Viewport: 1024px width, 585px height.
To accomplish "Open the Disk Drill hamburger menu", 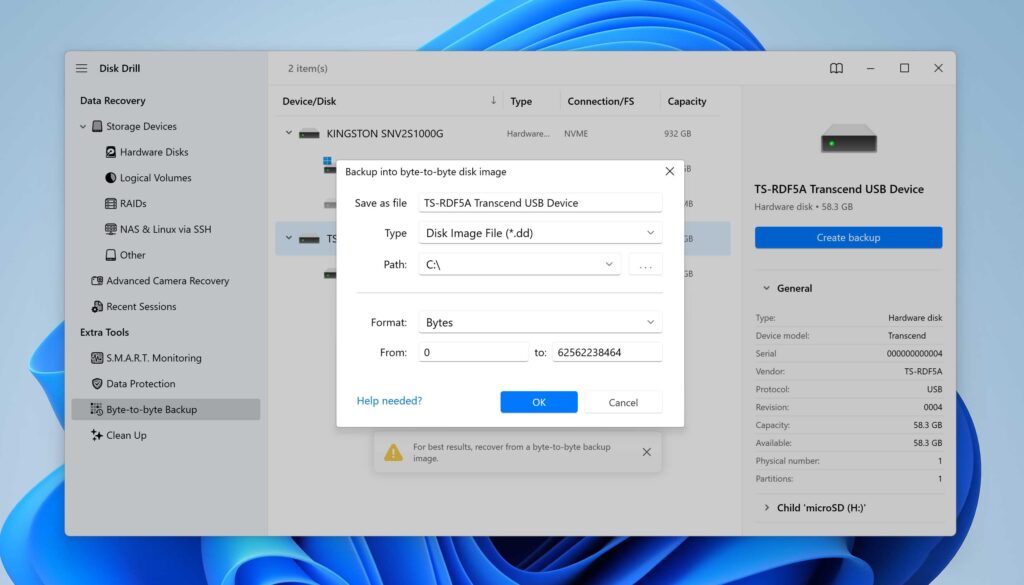I will click(81, 68).
